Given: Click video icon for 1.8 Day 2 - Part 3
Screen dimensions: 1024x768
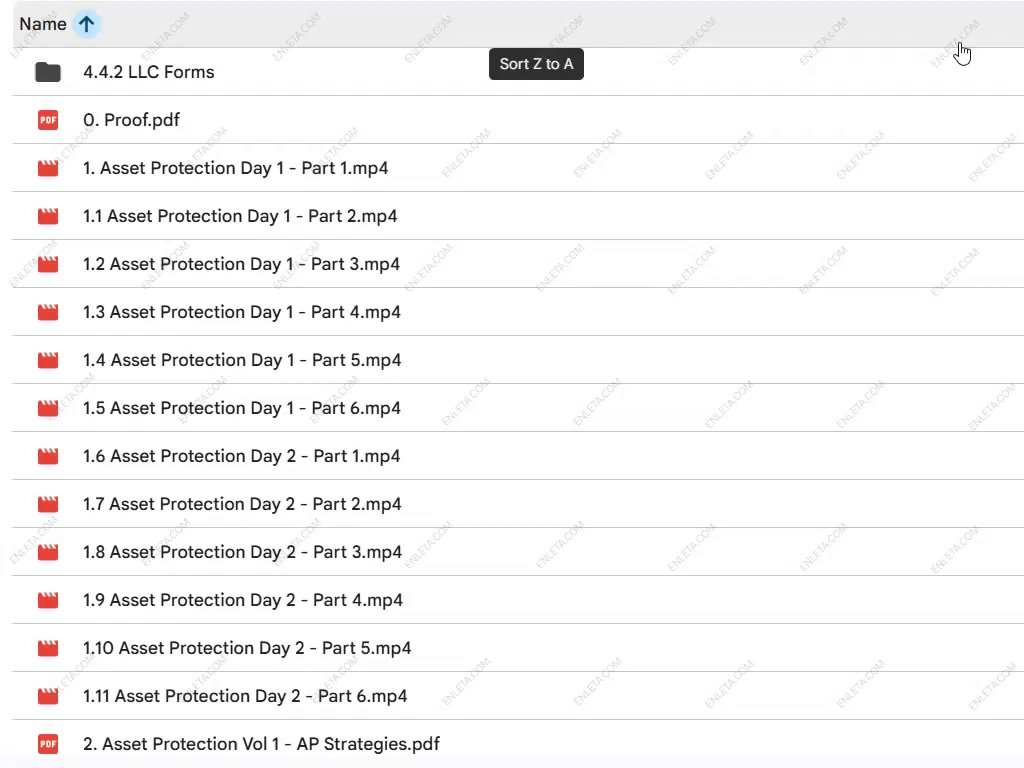Looking at the screenshot, I should pyautogui.click(x=47, y=552).
